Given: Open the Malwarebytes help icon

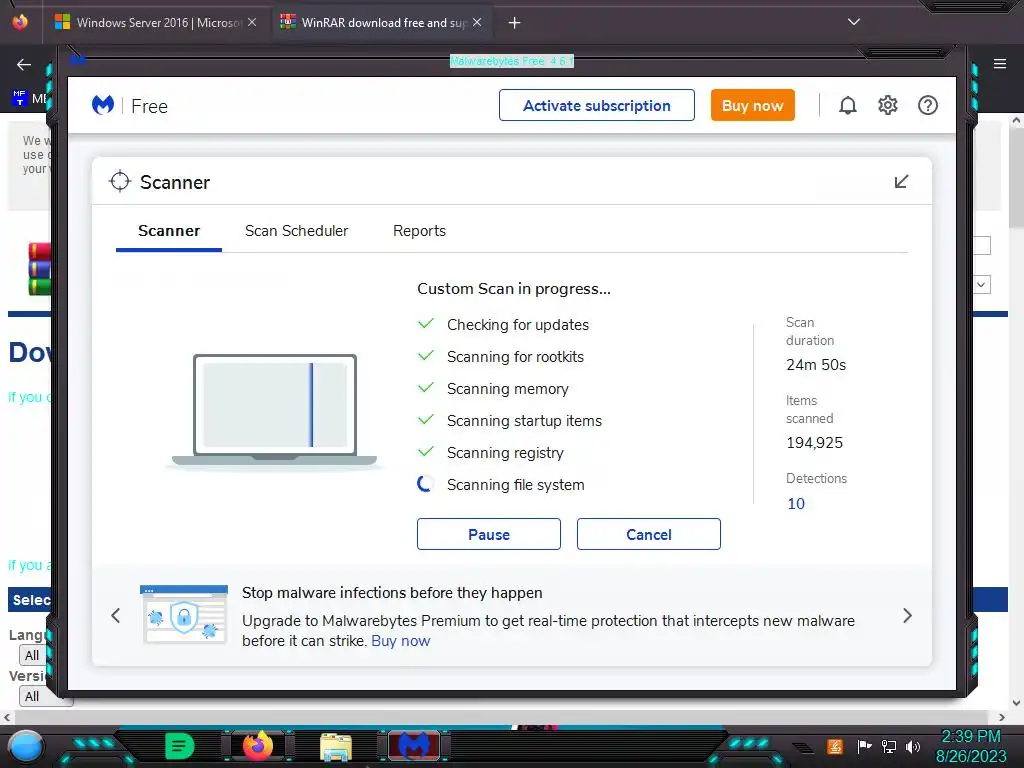Looking at the screenshot, I should pos(927,105).
